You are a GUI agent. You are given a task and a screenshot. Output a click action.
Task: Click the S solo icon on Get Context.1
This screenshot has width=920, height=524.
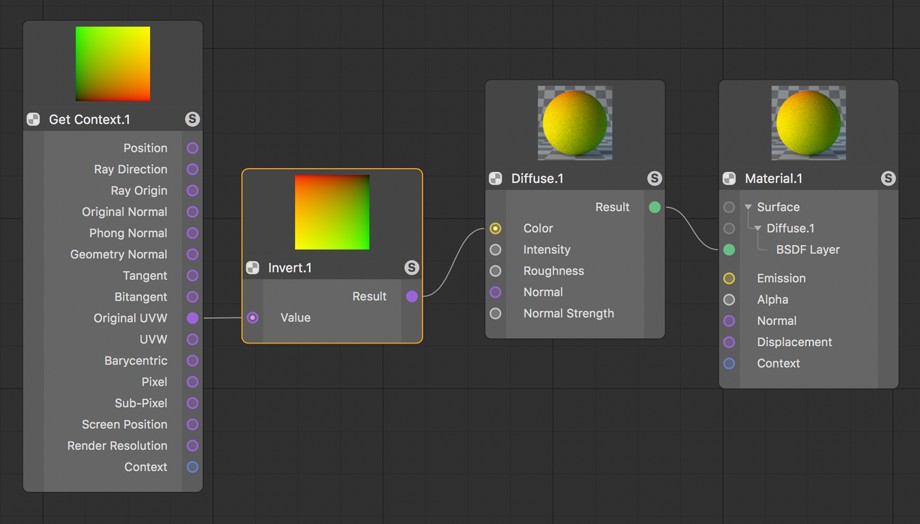(x=192, y=119)
